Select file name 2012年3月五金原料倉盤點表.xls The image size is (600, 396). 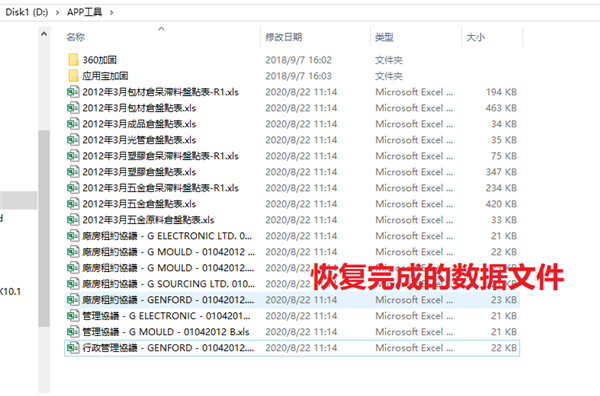click(148, 220)
